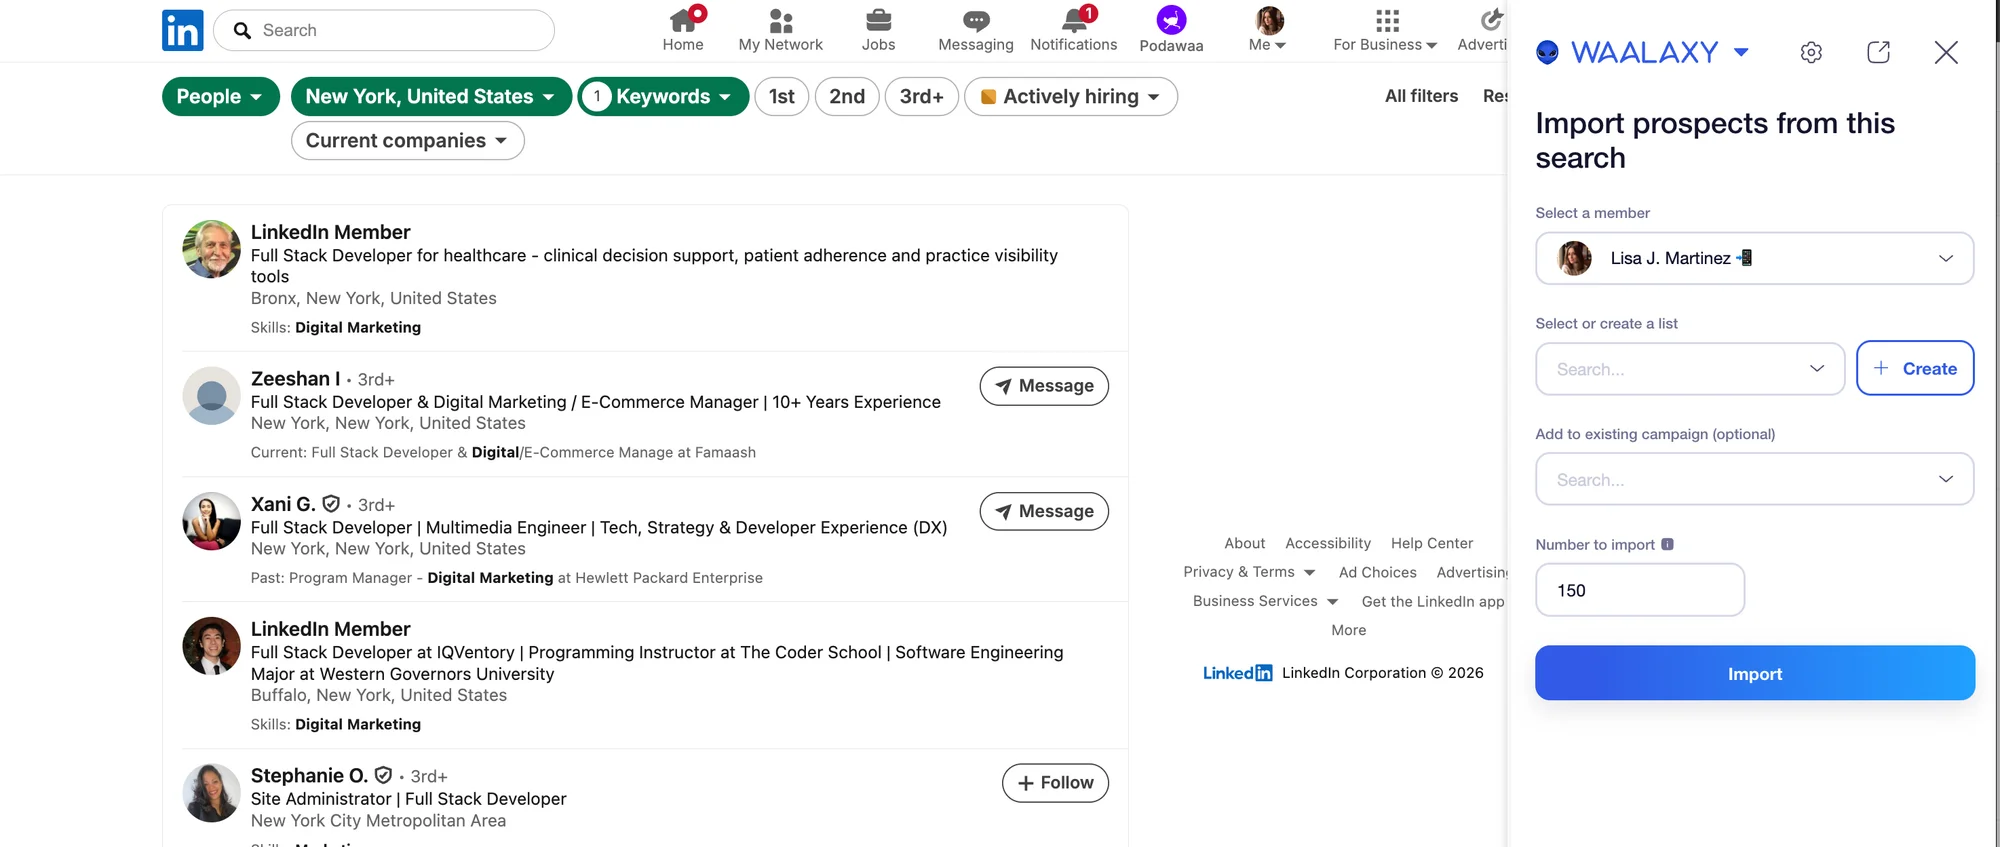
Task: Open Add to existing campaign dropdown
Action: pos(1755,479)
